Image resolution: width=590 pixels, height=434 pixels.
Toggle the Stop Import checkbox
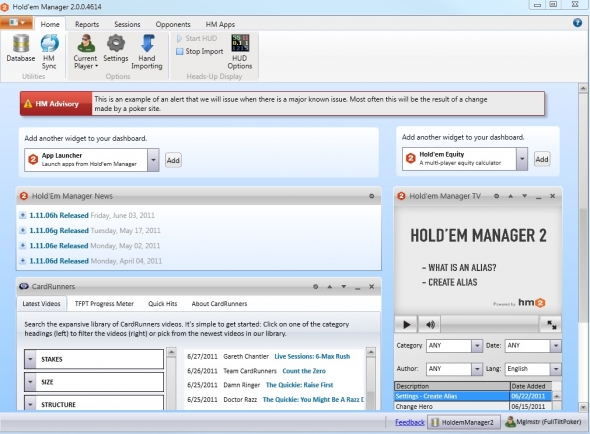pyautogui.click(x=180, y=52)
